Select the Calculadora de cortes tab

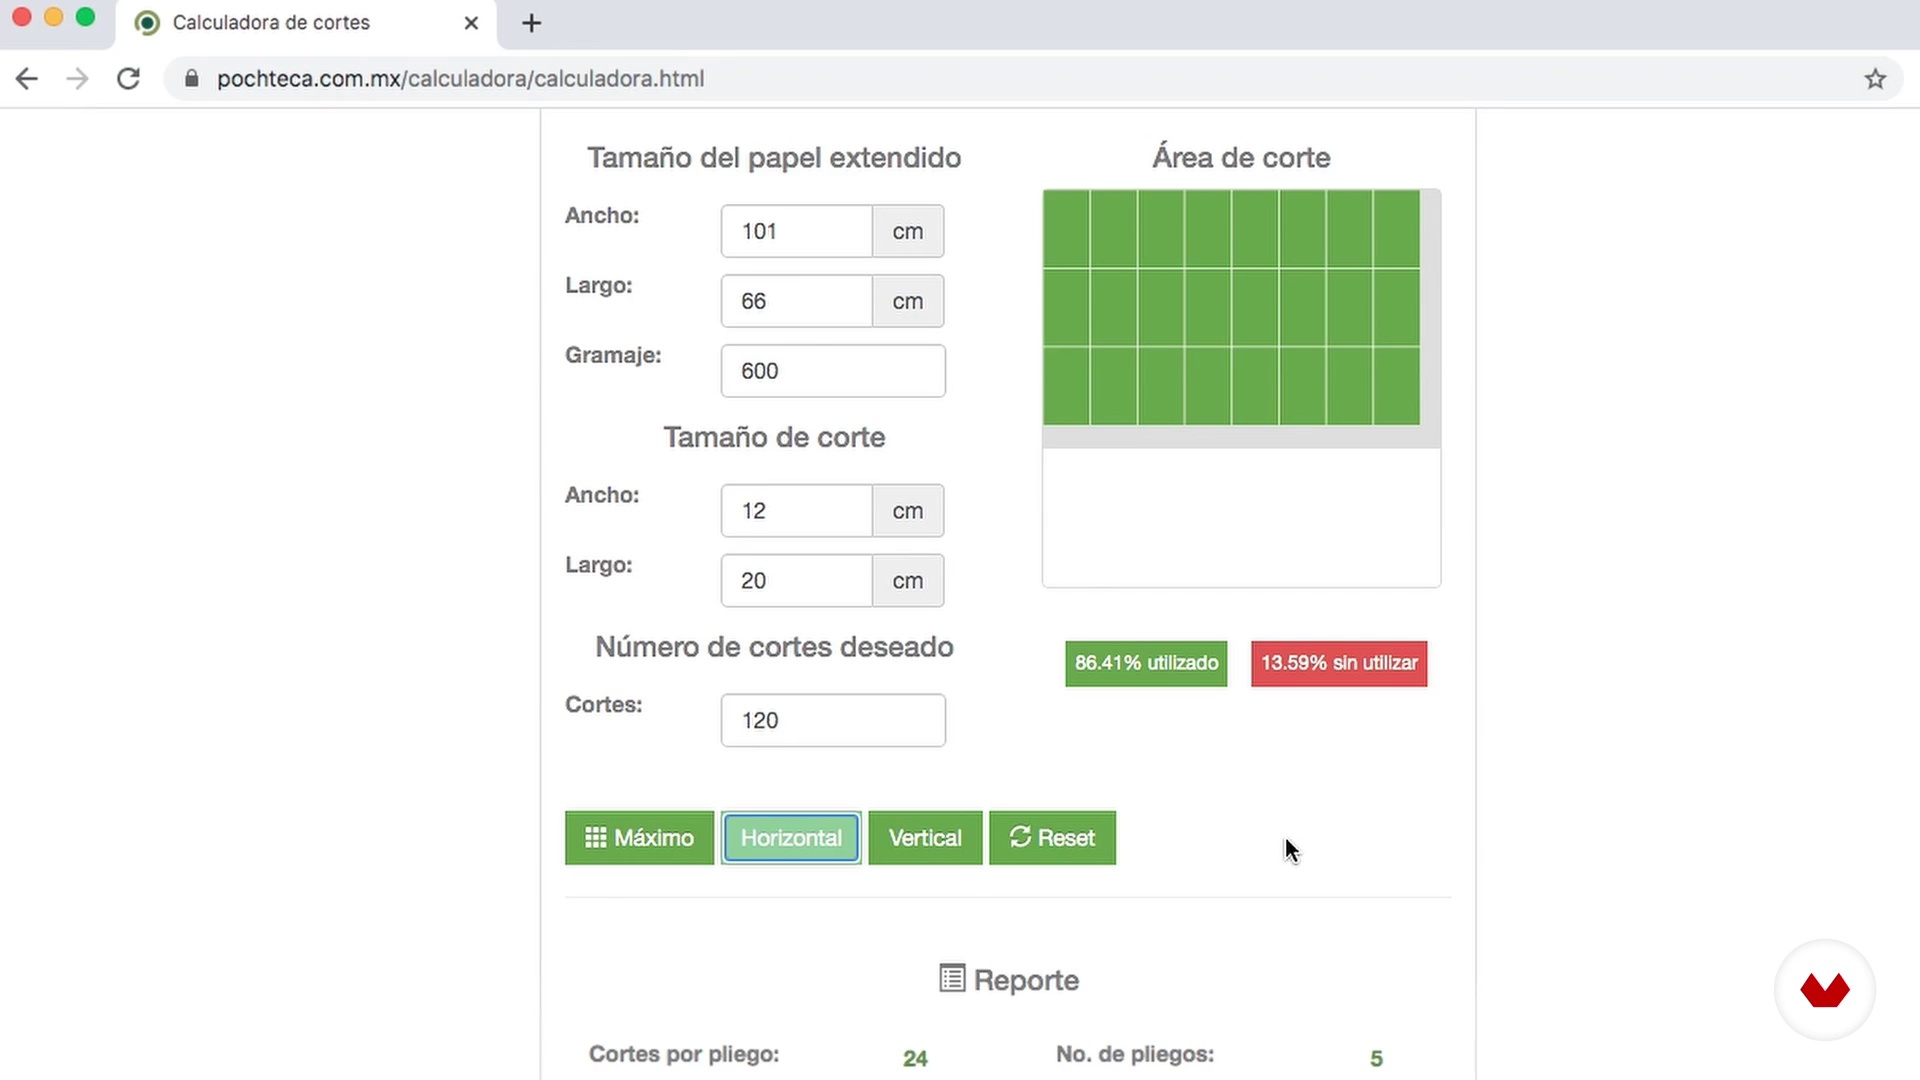tap(306, 23)
